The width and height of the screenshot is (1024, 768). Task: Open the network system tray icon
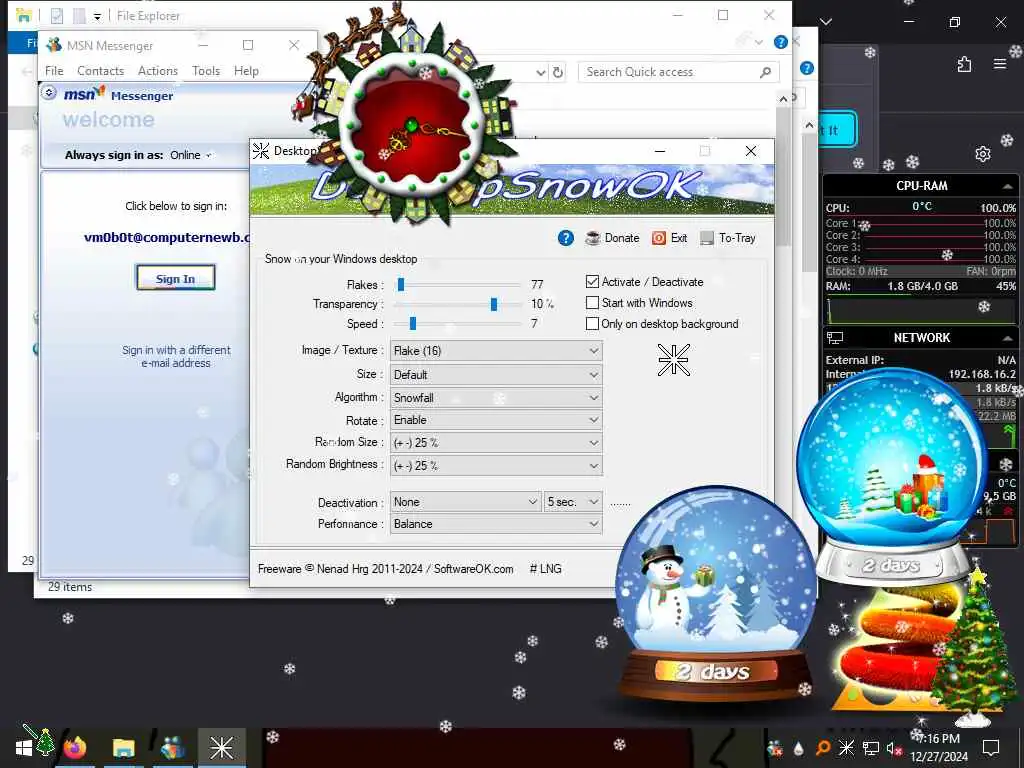(871, 748)
